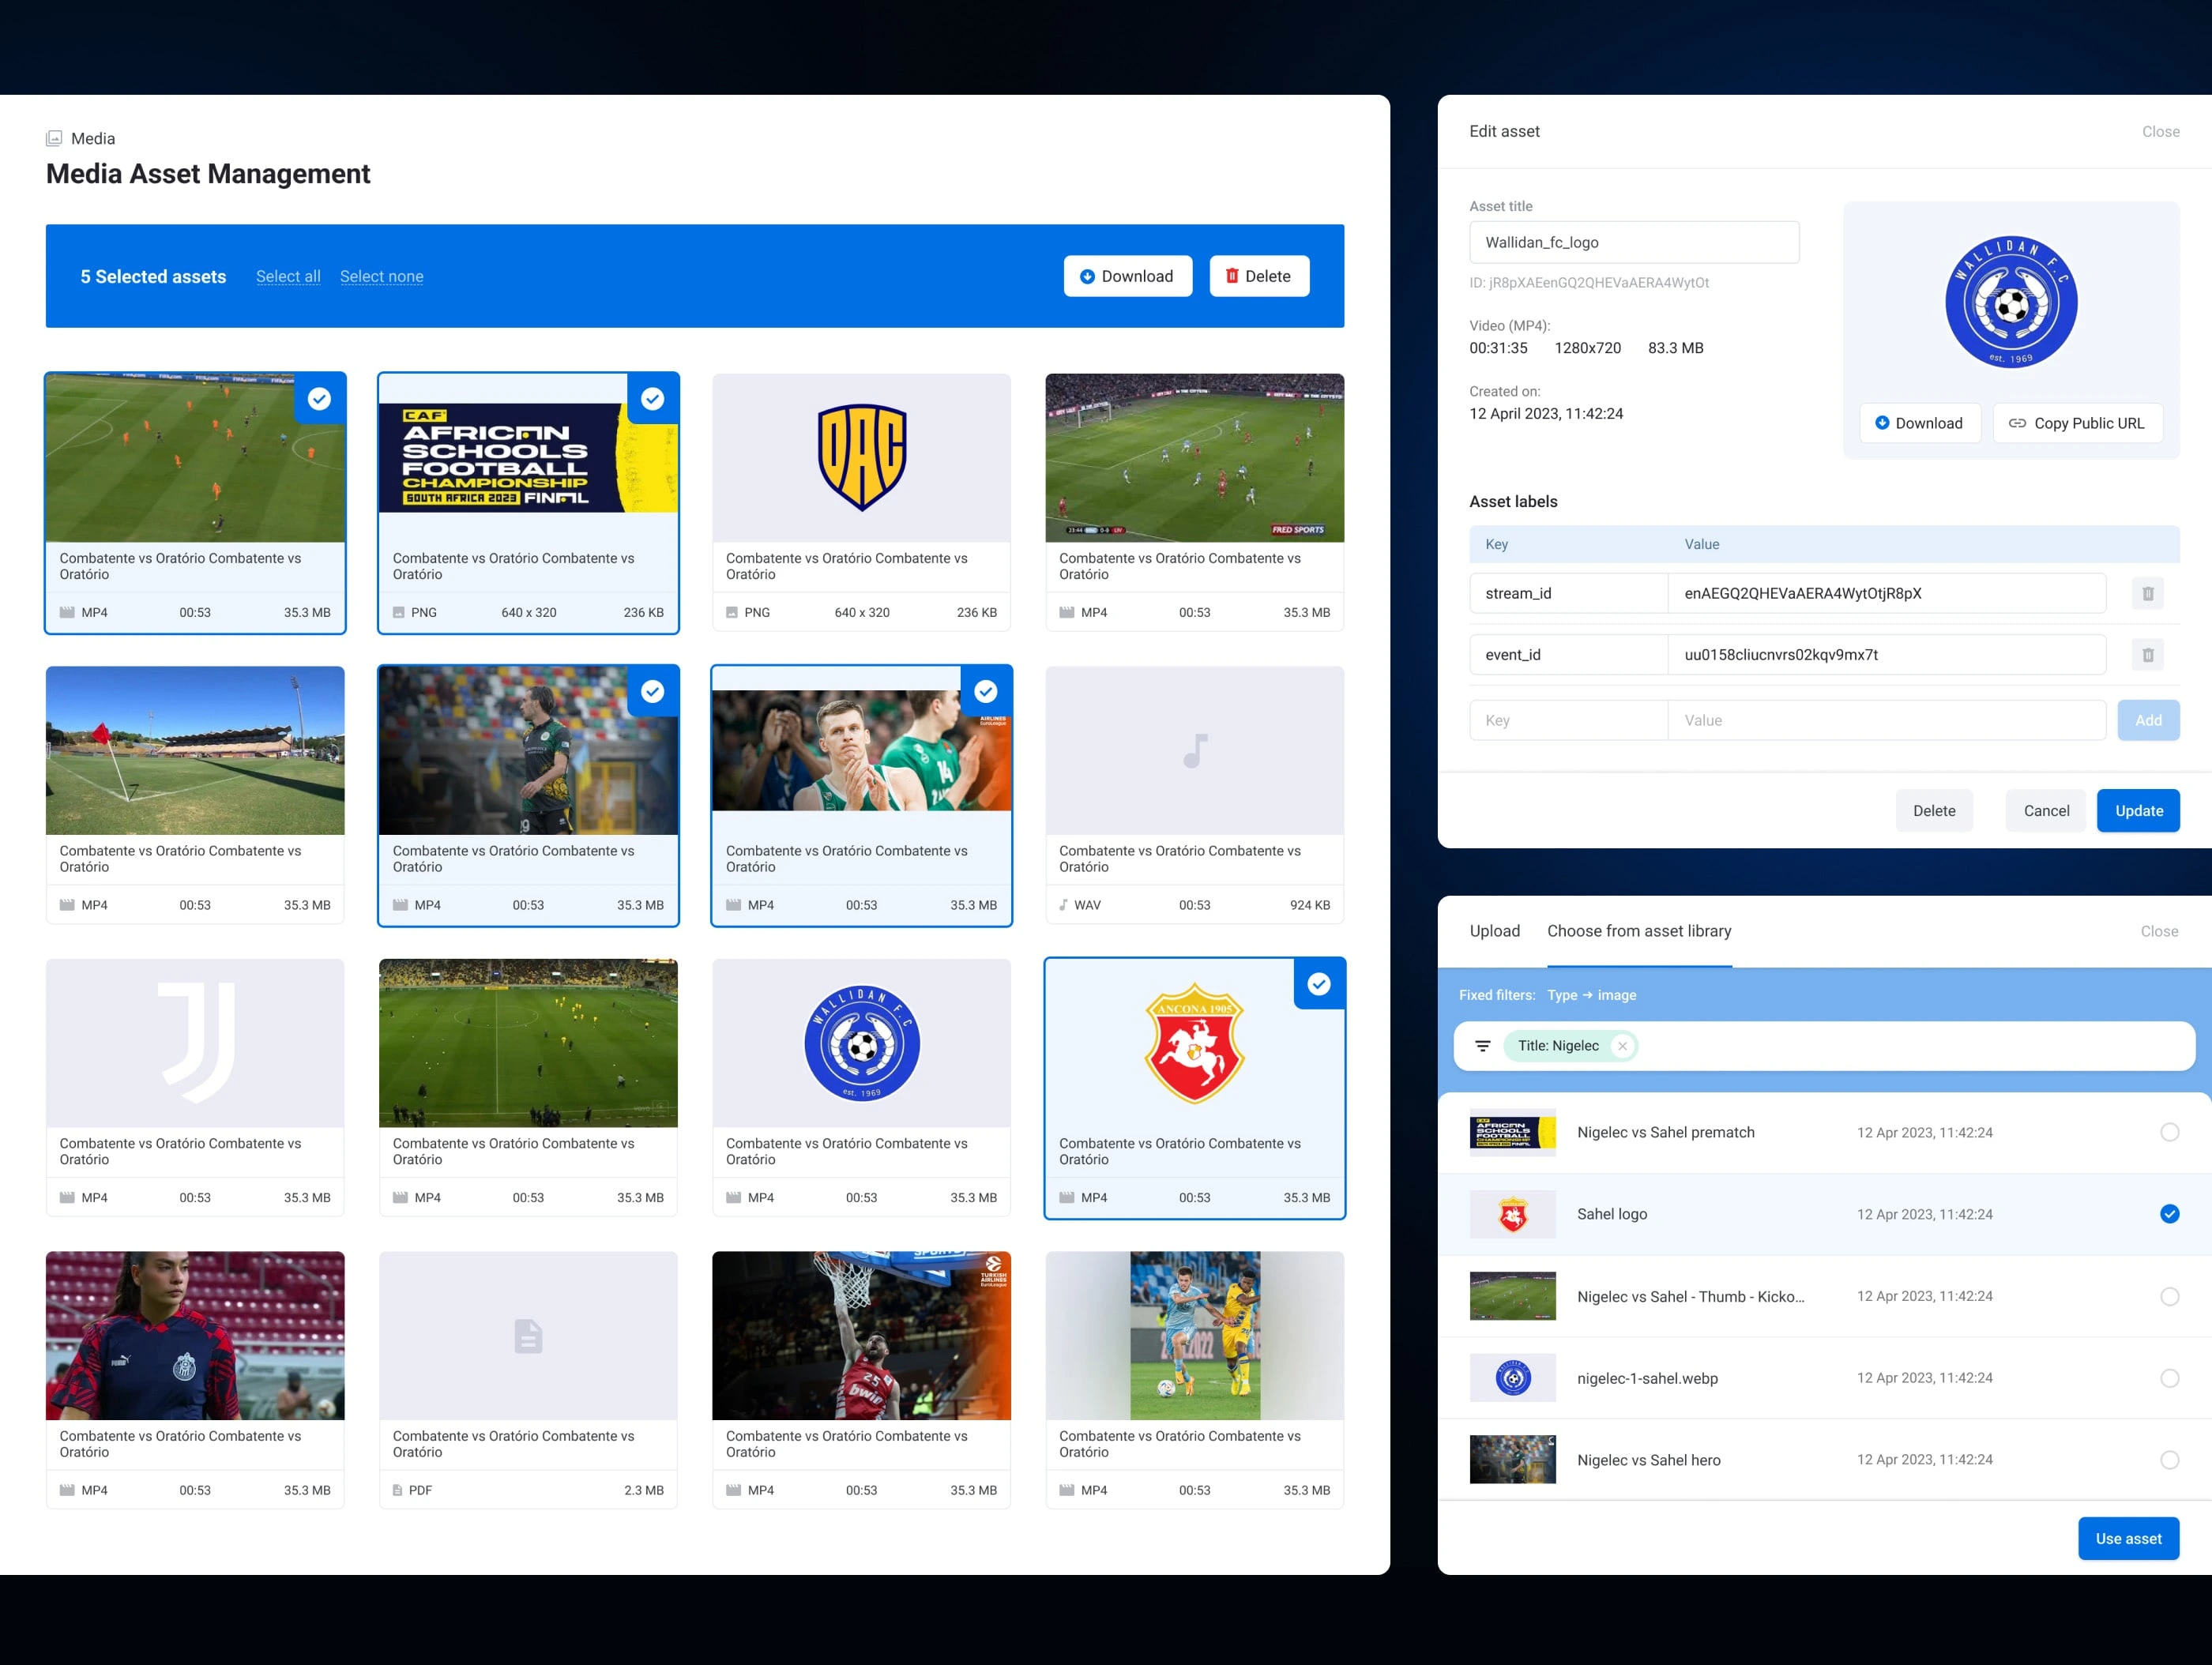The image size is (2212, 1665).
Task: Click Copy Public URL with link icon
Action: 2077,423
